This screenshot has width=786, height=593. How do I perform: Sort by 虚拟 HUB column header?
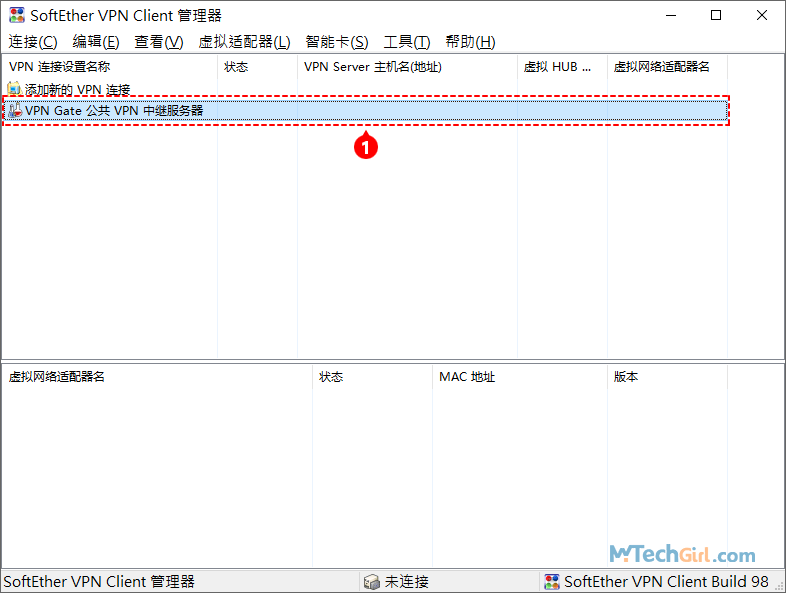(562, 67)
